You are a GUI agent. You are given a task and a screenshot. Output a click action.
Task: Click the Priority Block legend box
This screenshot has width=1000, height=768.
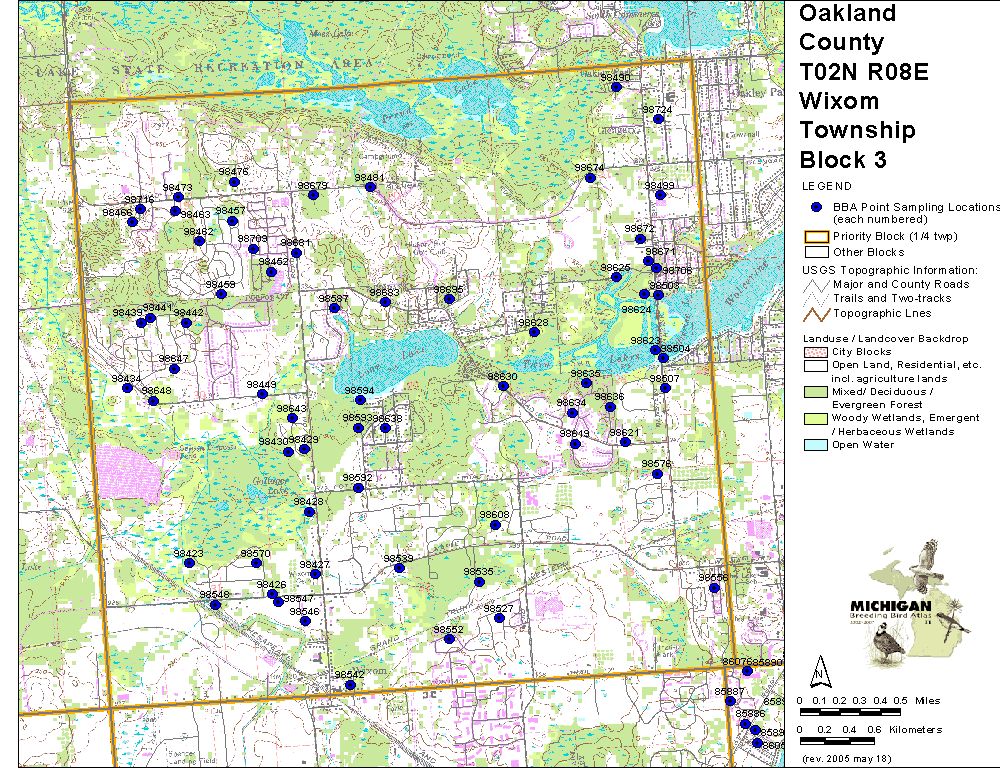(816, 236)
